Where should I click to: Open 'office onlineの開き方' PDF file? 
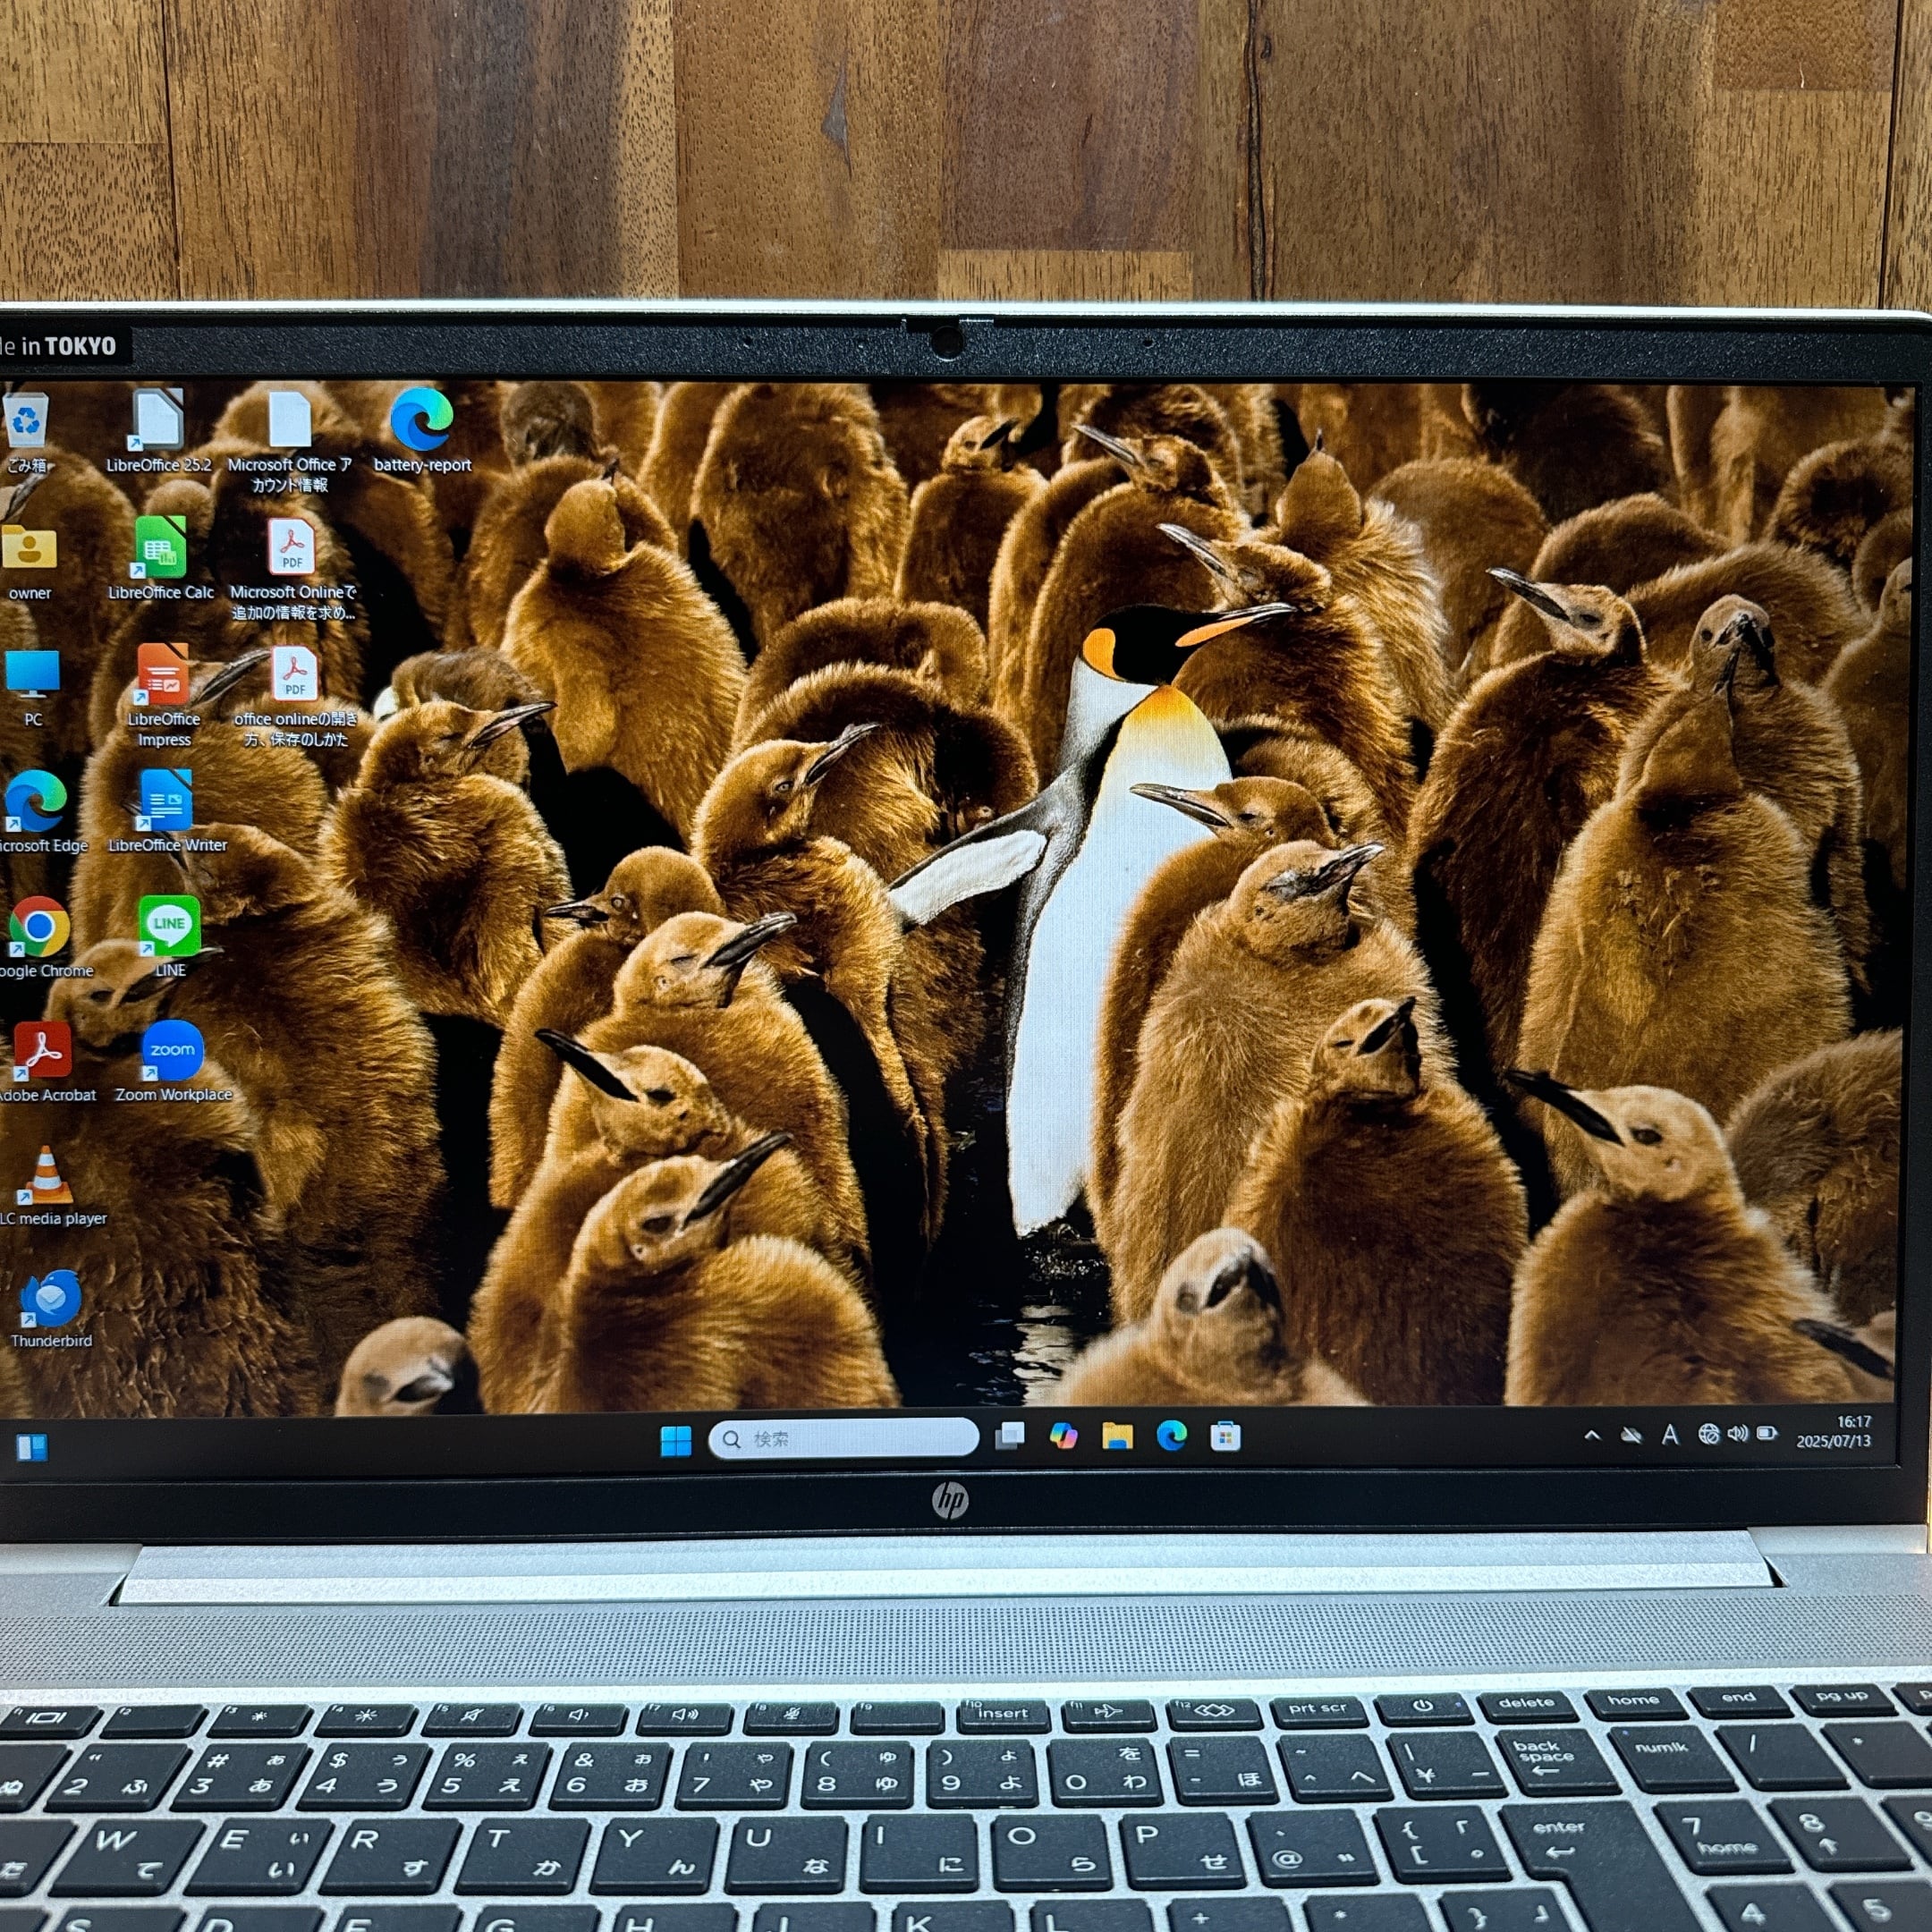pyautogui.click(x=294, y=675)
